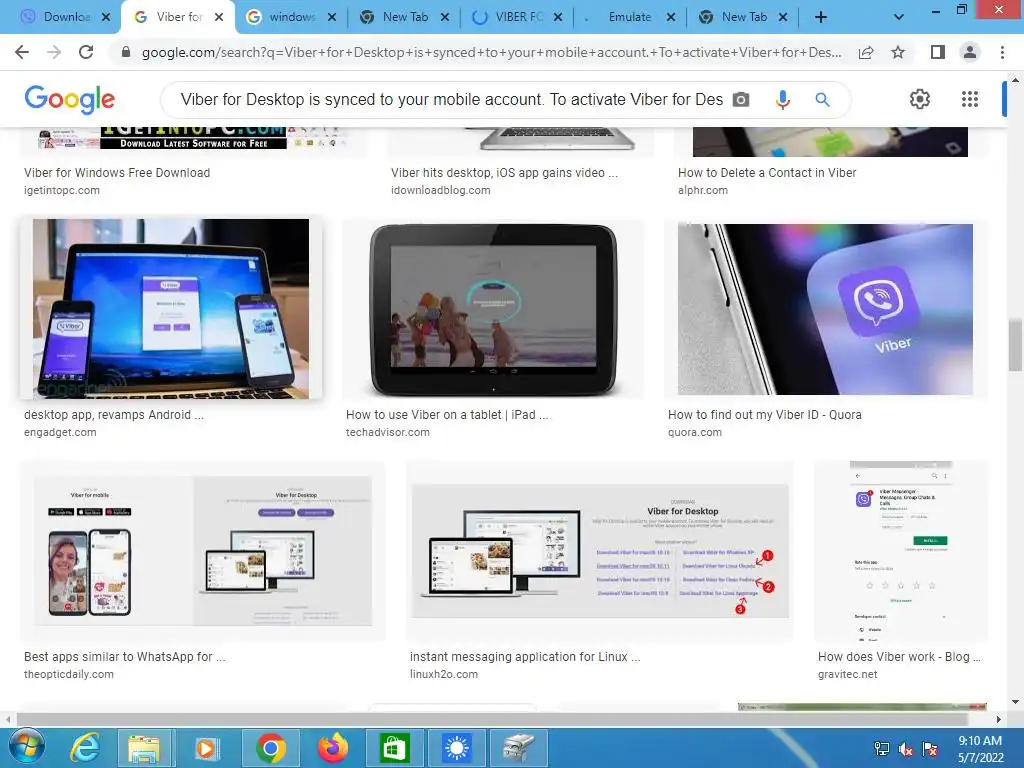The image size is (1024, 768).
Task: Open Viber for Windows Free Download result
Action: tap(117, 173)
